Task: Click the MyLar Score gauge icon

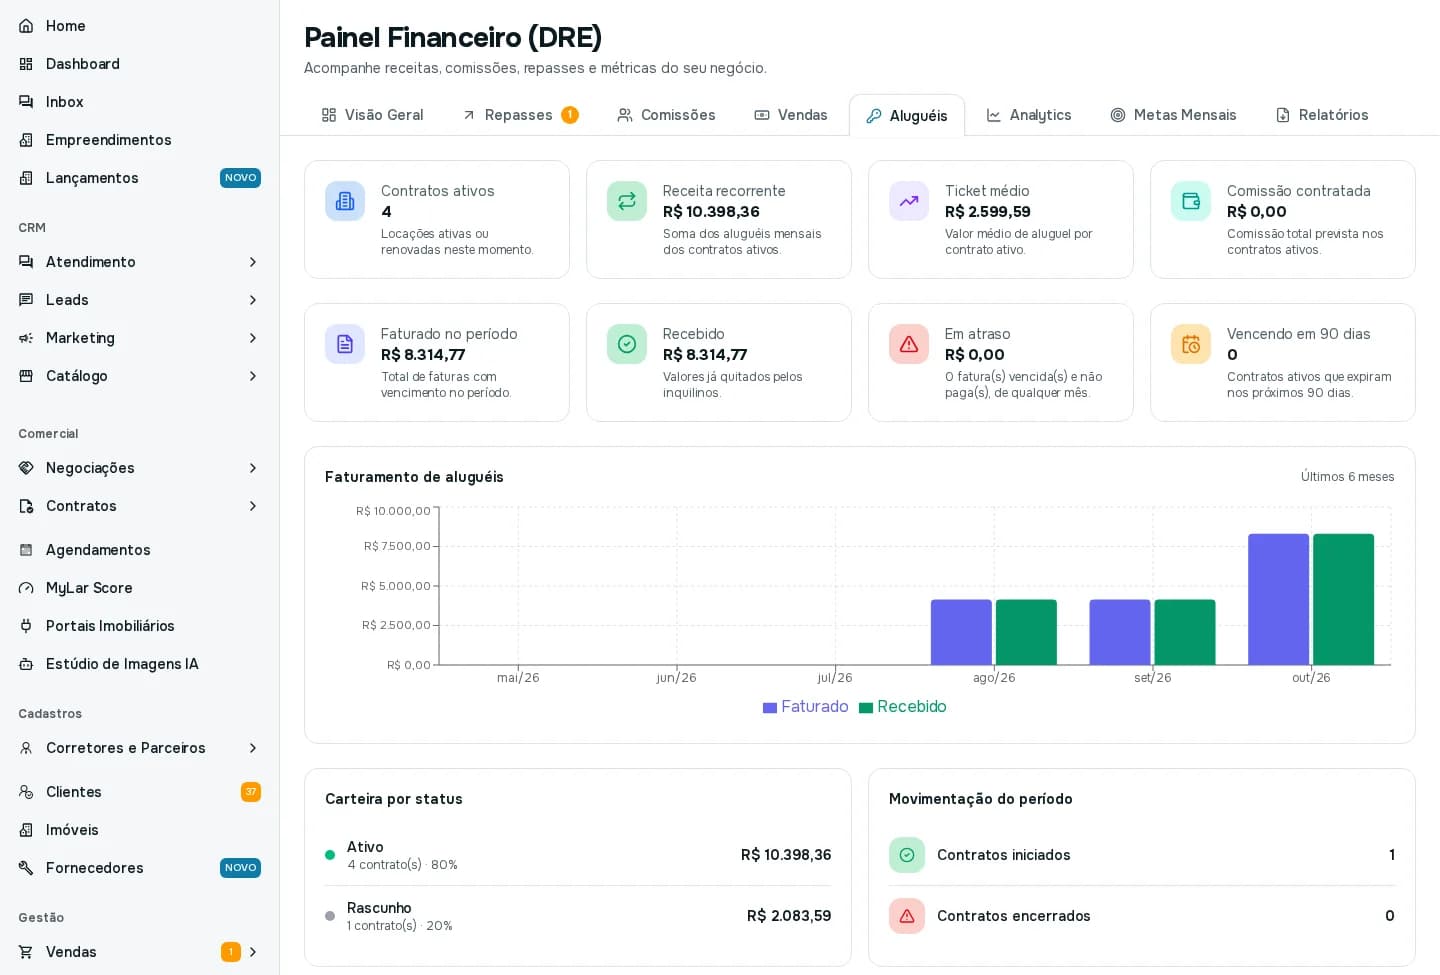Action: [x=26, y=588]
